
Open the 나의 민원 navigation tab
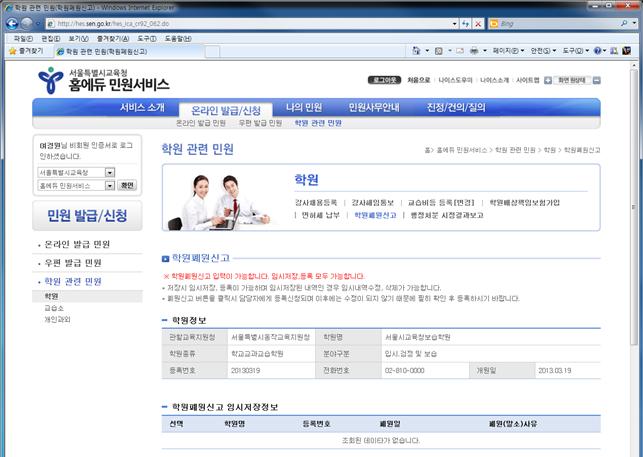tap(303, 107)
